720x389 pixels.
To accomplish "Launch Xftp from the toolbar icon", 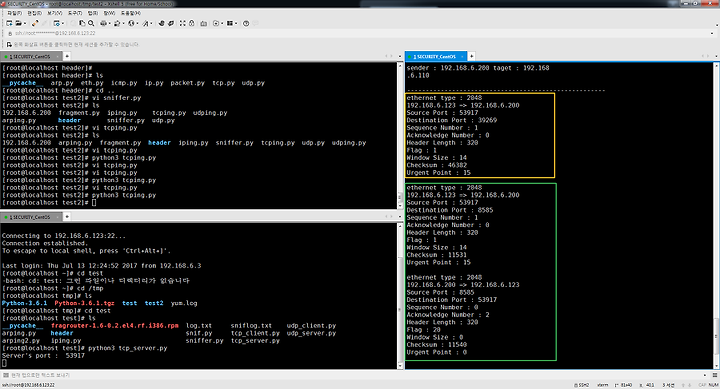I will click(x=161, y=23).
